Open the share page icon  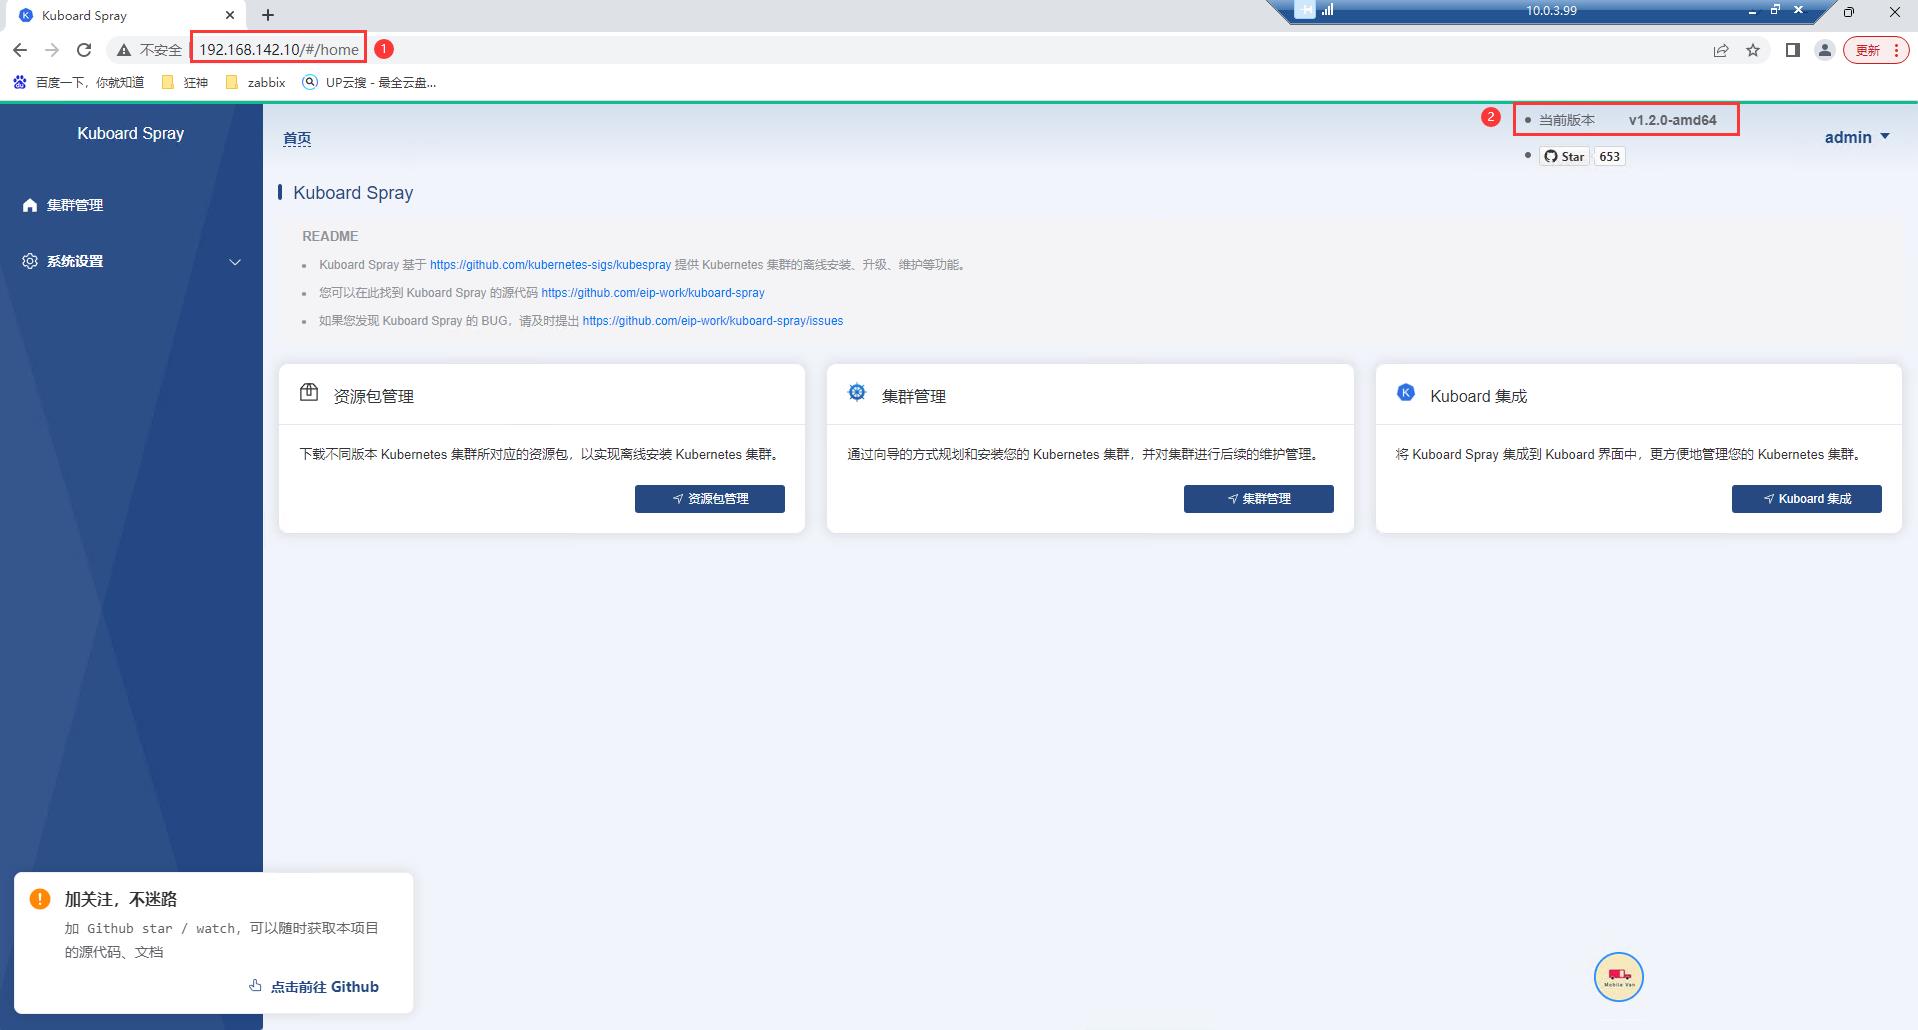tap(1721, 50)
